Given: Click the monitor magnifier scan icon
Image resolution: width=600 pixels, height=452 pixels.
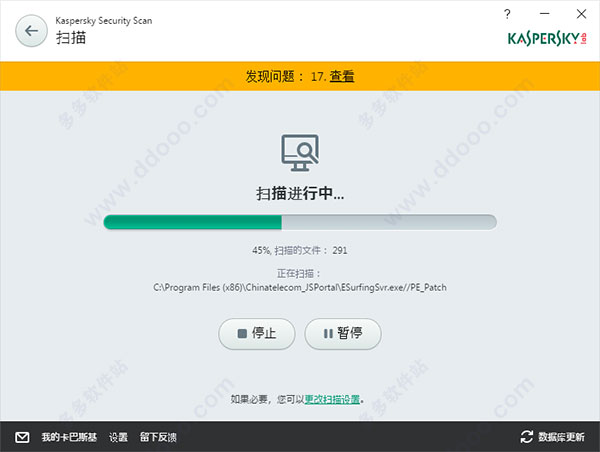Looking at the screenshot, I should 300,152.
